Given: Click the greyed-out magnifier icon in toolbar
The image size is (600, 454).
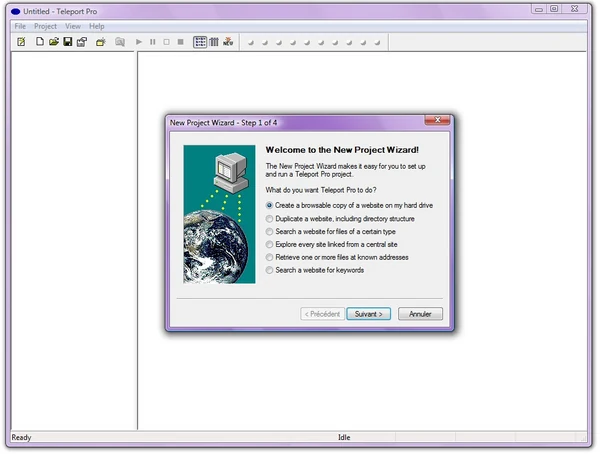Looking at the screenshot, I should 120,42.
